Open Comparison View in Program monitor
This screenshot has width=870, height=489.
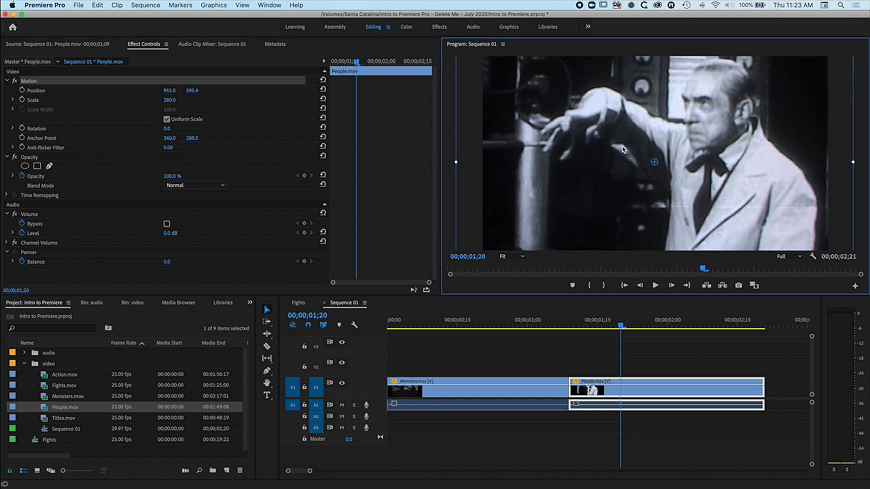click(754, 285)
